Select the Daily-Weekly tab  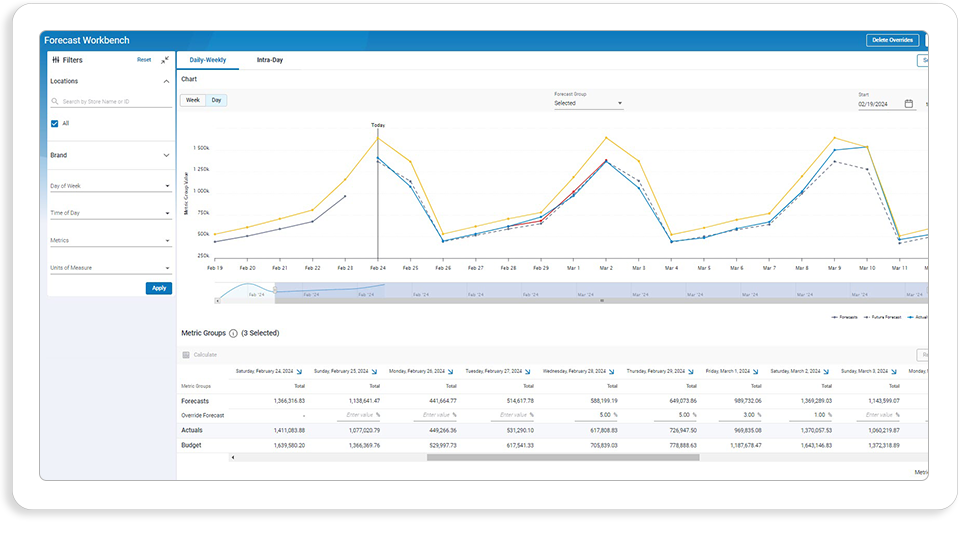(x=208, y=60)
